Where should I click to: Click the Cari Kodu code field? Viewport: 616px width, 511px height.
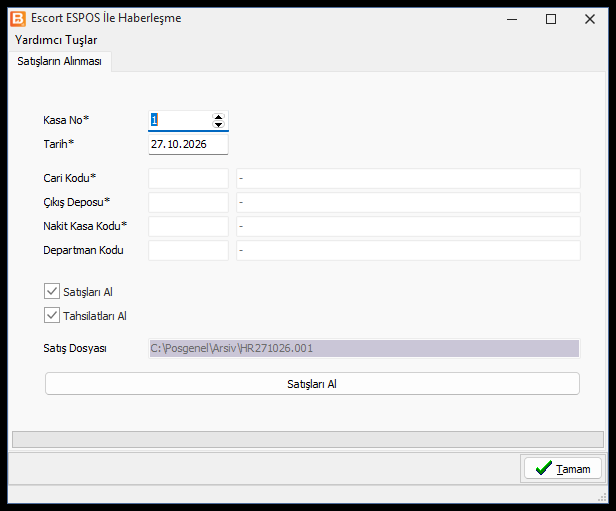tap(188, 179)
